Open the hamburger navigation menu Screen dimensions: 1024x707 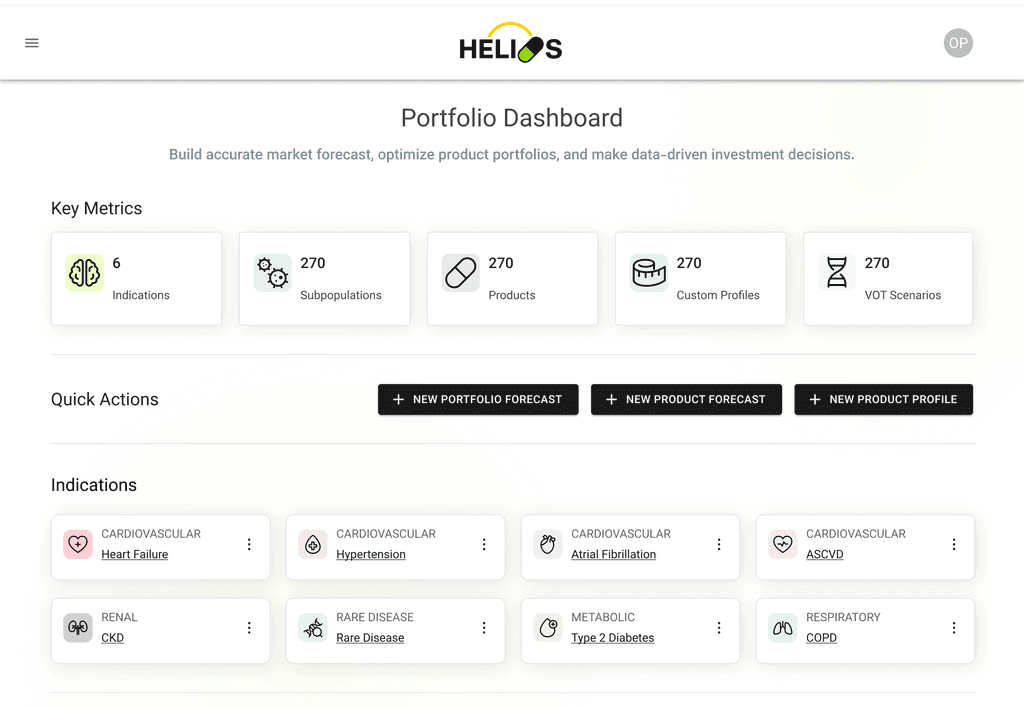click(x=32, y=43)
